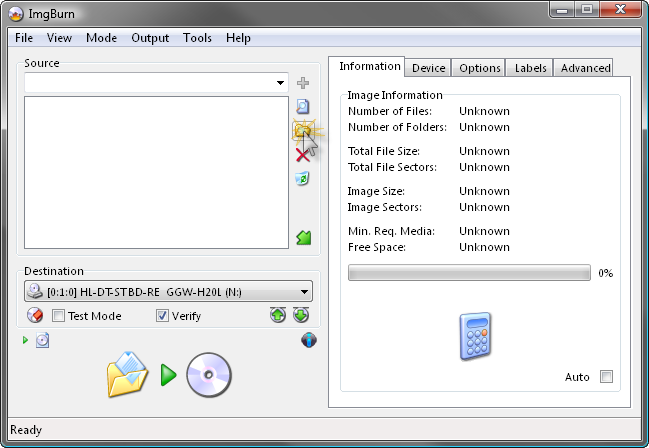
Task: Minimize the ImgBurn window
Action: 562,10
